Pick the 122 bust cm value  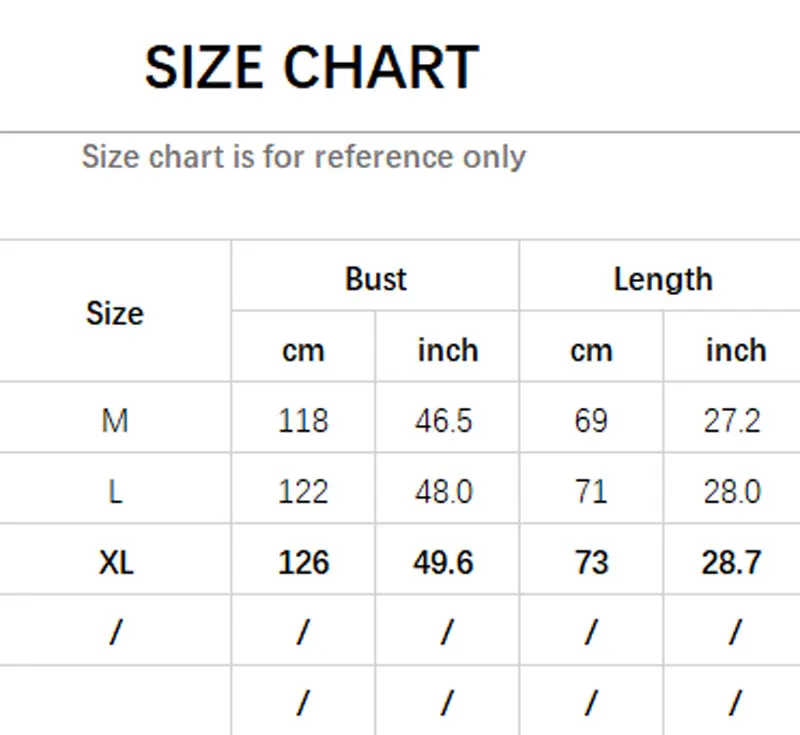[303, 491]
